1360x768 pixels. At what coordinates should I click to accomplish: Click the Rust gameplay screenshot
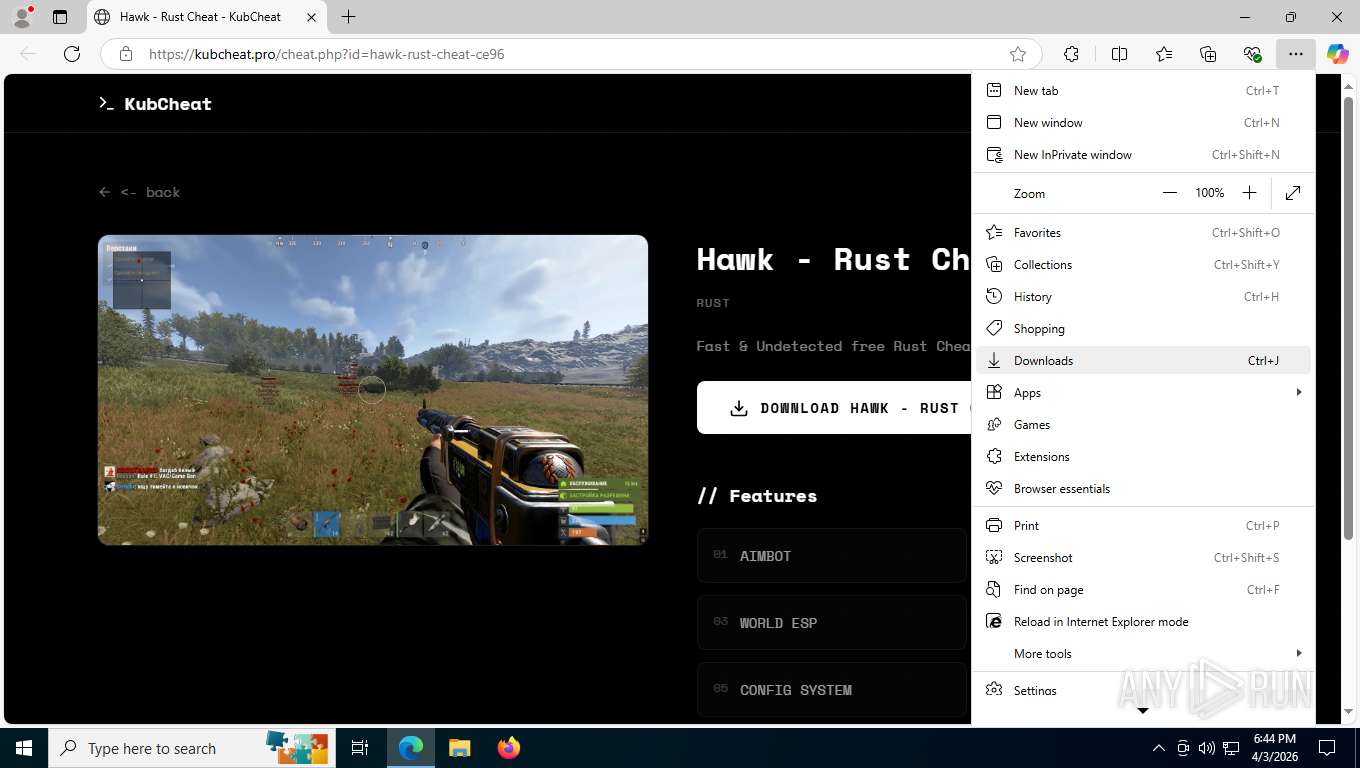373,390
